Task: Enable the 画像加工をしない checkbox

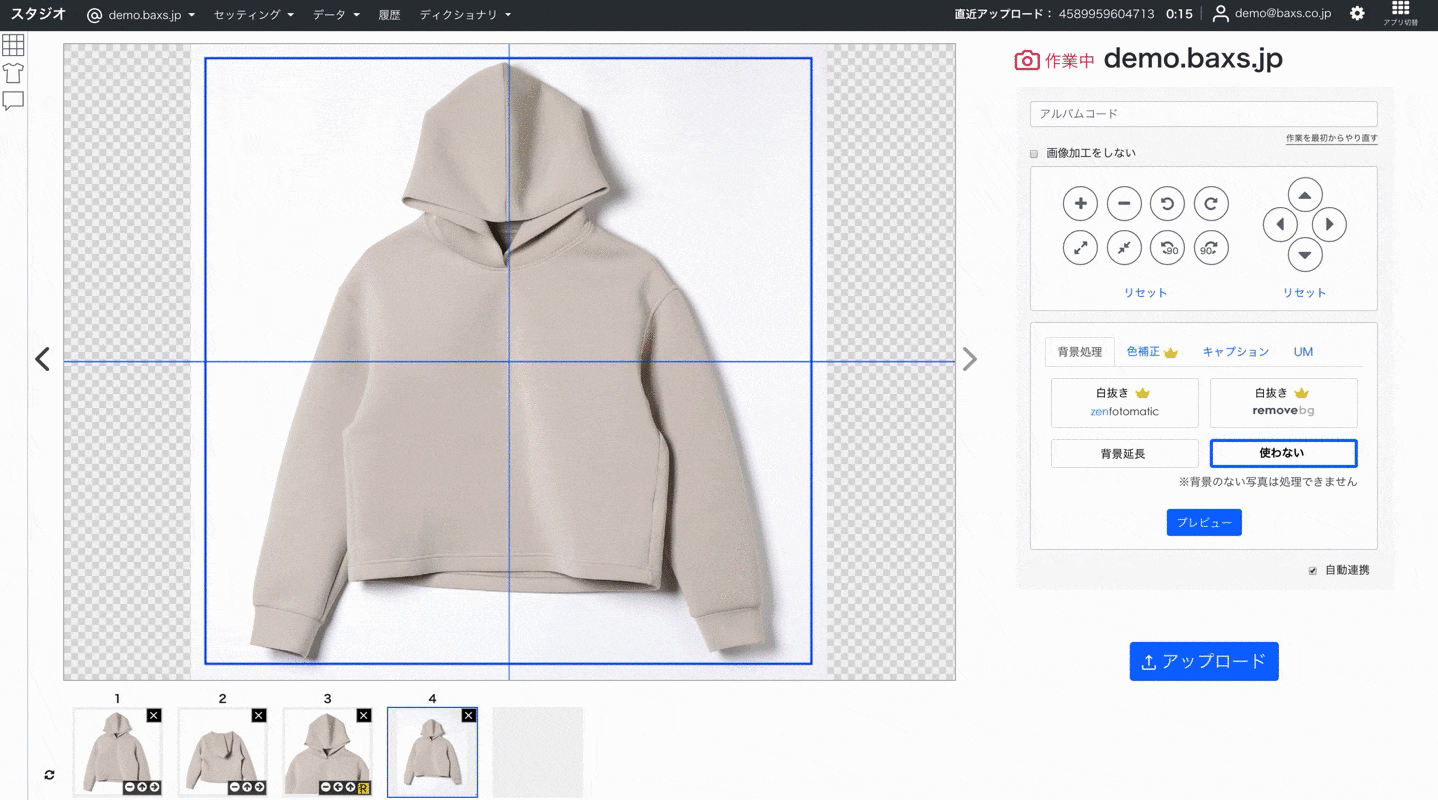Action: coord(1034,154)
